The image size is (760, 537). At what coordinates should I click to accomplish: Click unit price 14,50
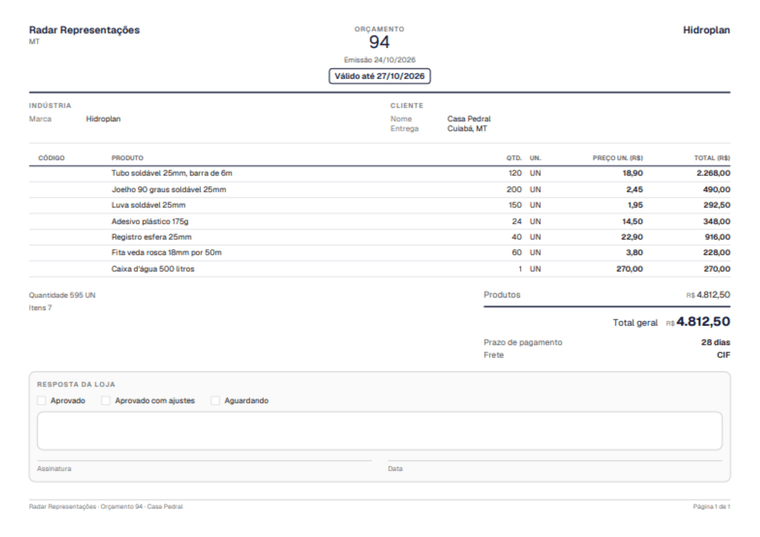click(633, 221)
